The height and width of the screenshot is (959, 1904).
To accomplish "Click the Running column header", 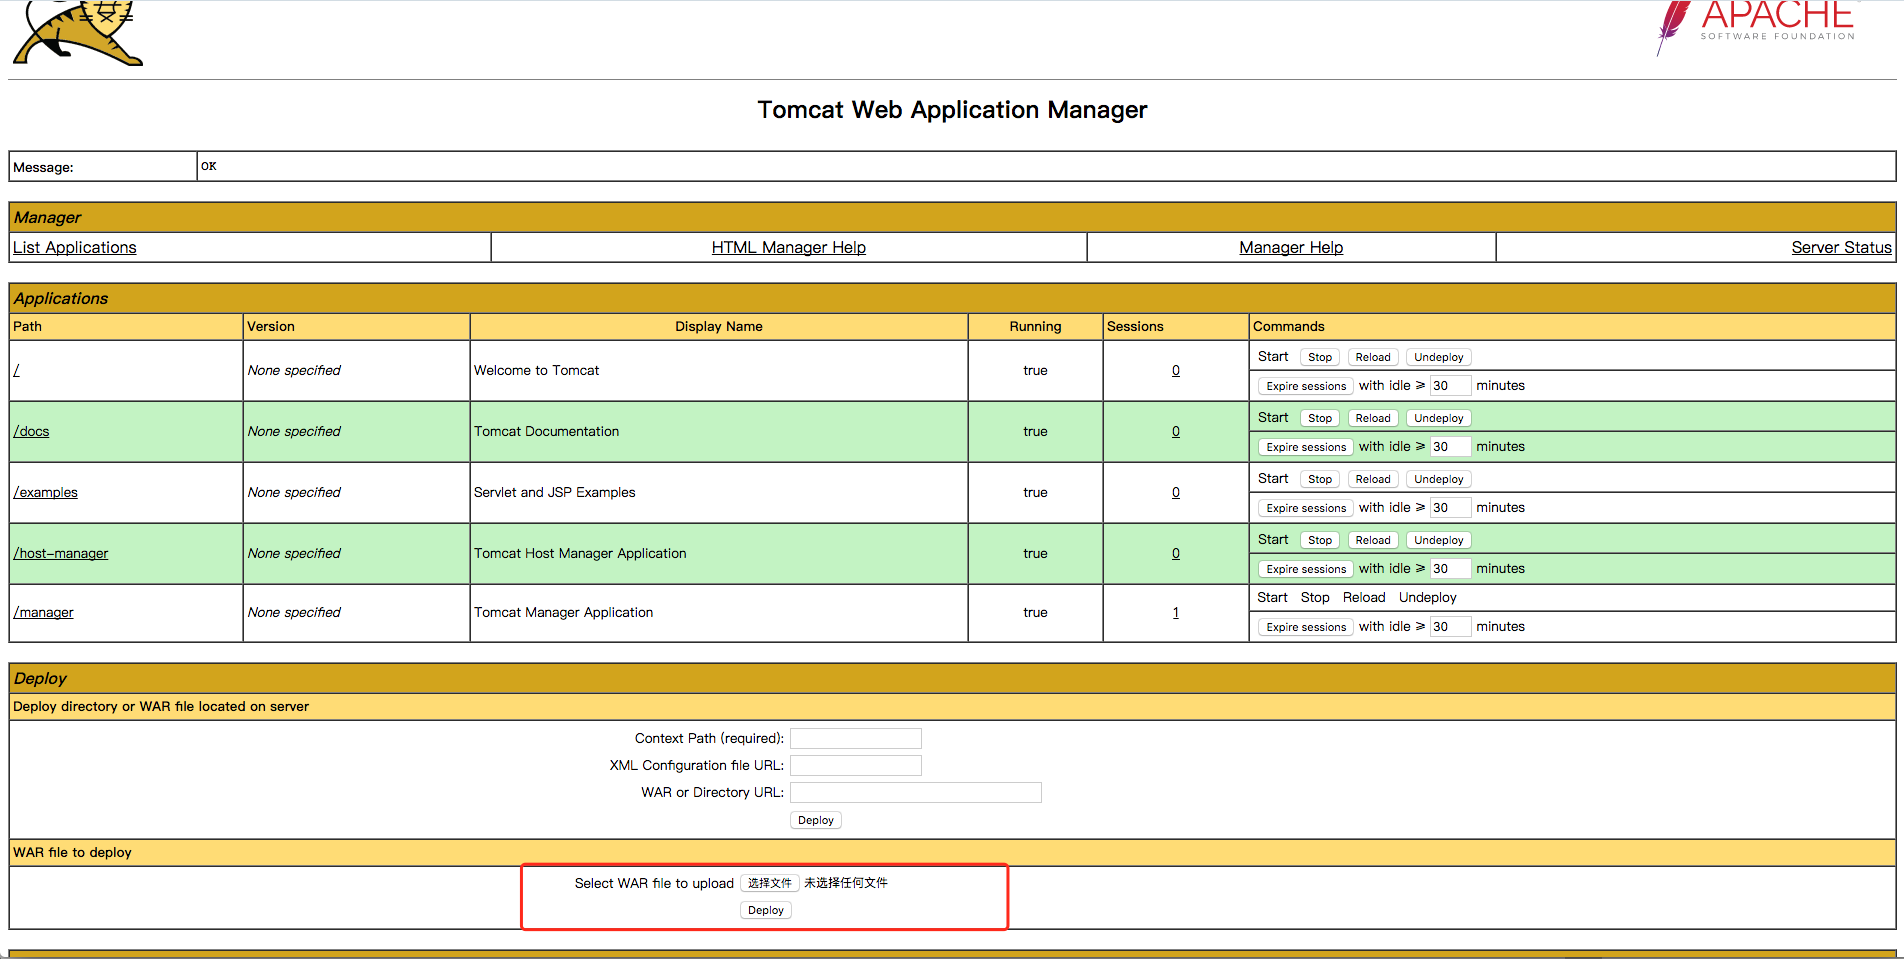I will [x=1035, y=326].
